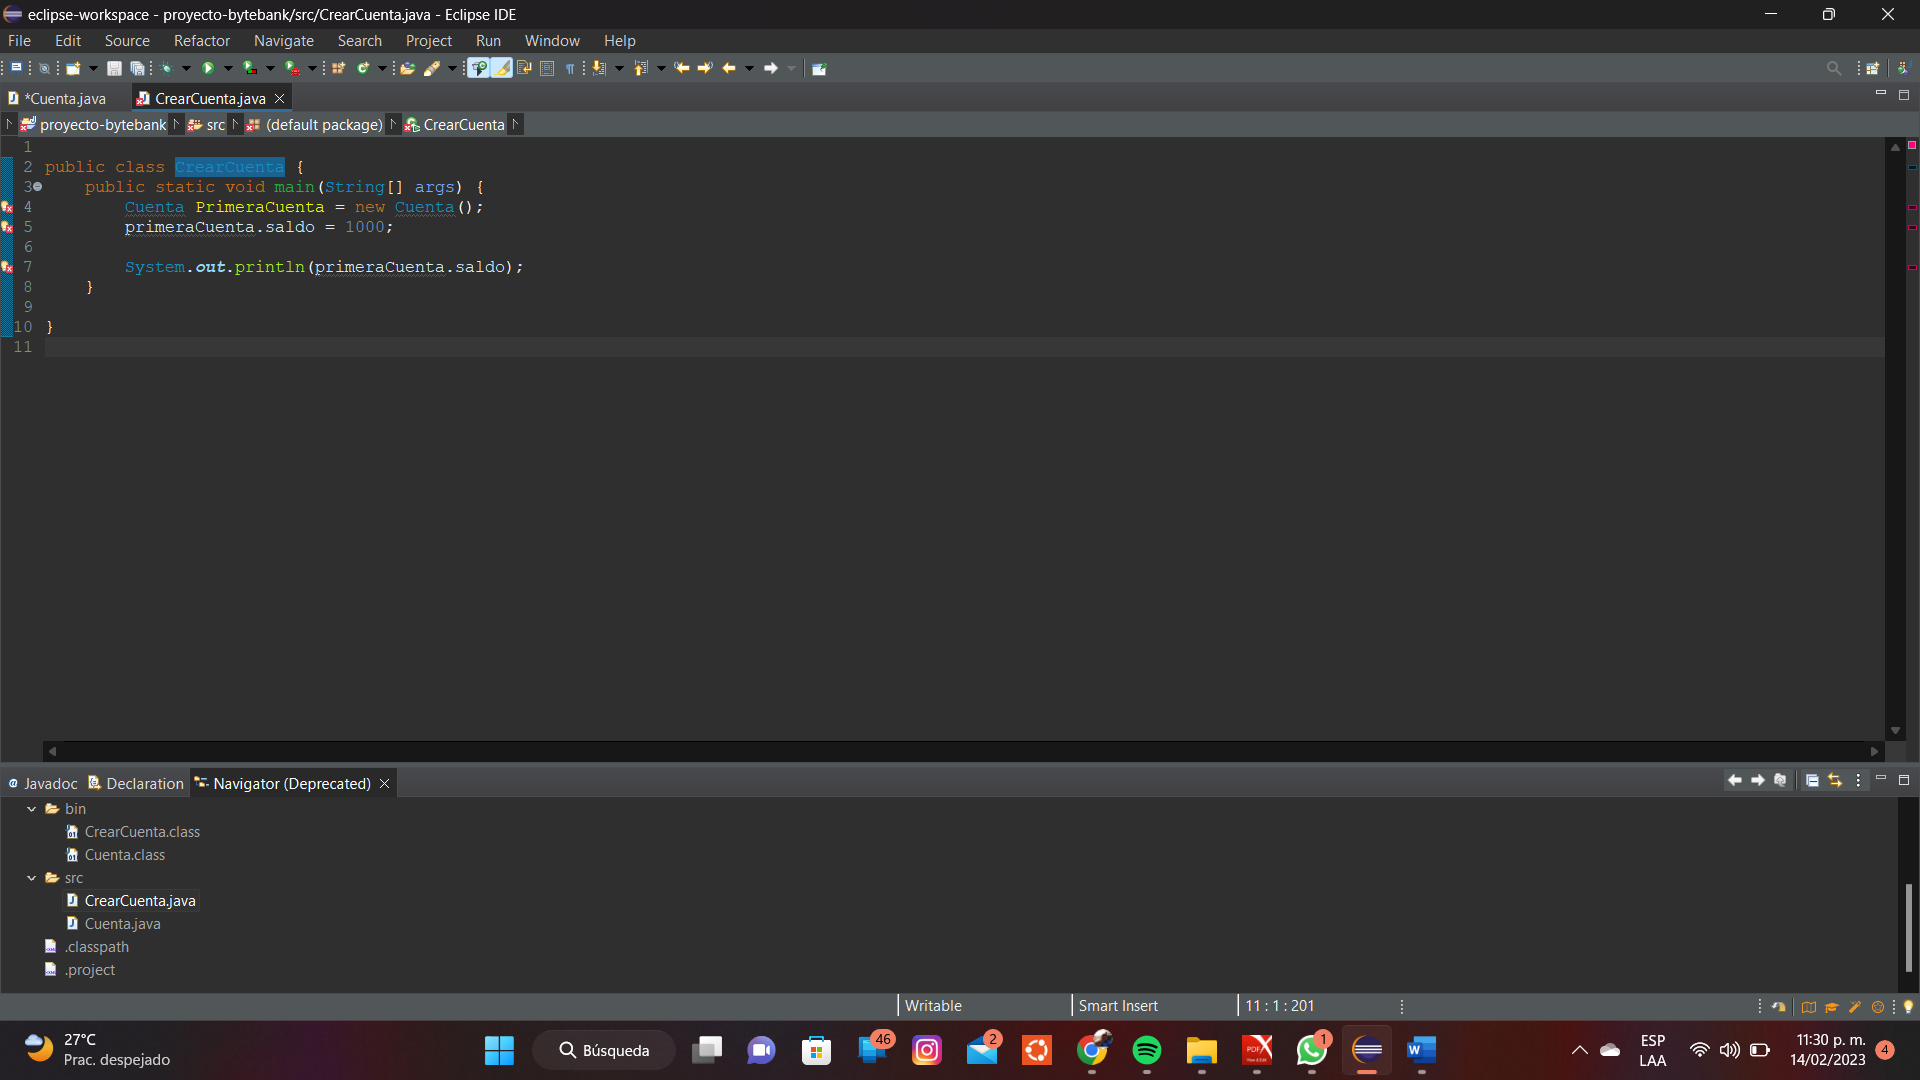Navigate Forward with white right arrow

(771, 68)
